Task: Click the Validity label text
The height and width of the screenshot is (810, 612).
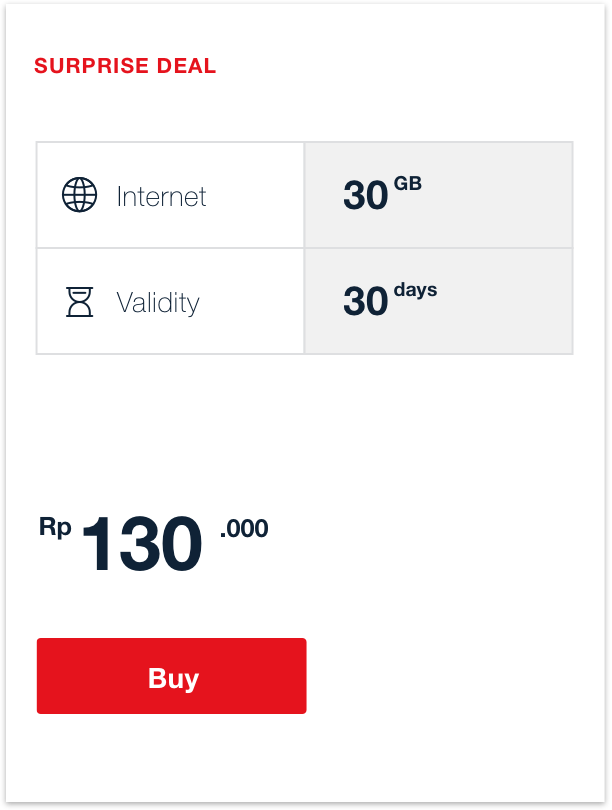Action: [158, 302]
